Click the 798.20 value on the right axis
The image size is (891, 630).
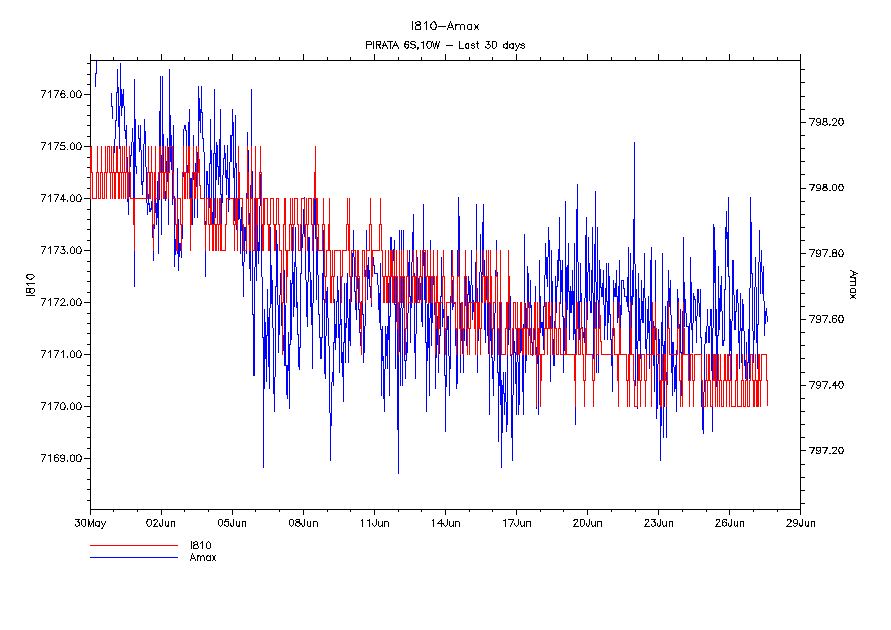click(x=826, y=122)
